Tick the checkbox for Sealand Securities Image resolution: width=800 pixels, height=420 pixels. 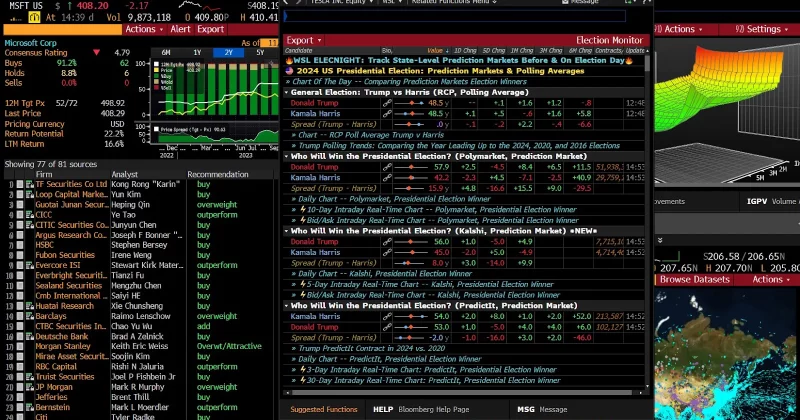click(20, 286)
